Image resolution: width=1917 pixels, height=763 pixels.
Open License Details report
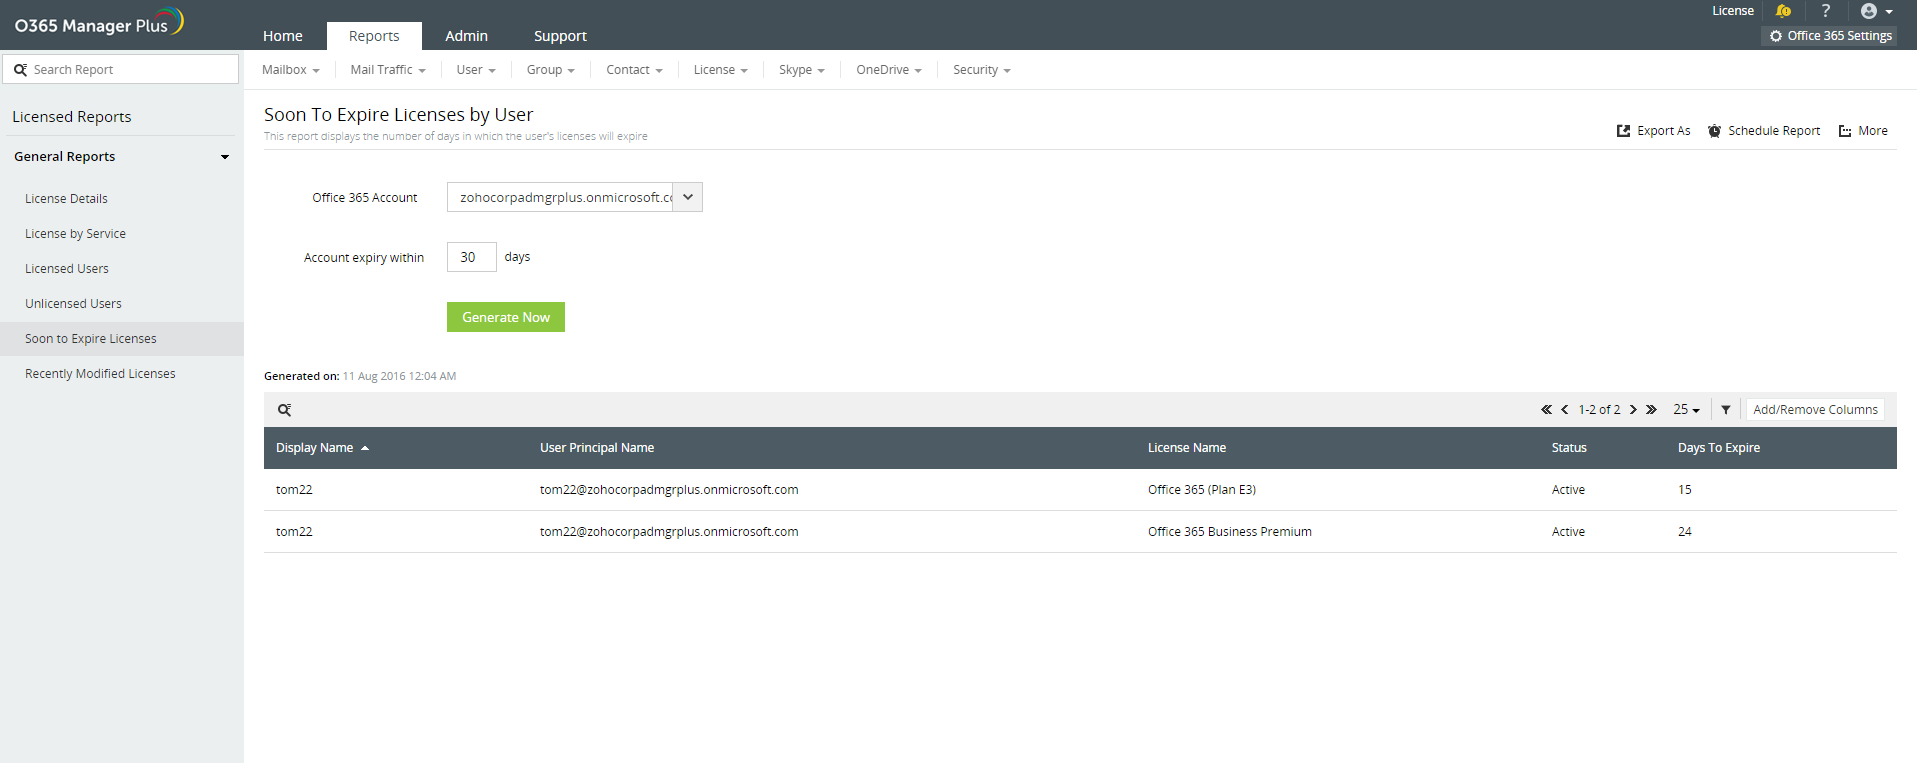[66, 199]
